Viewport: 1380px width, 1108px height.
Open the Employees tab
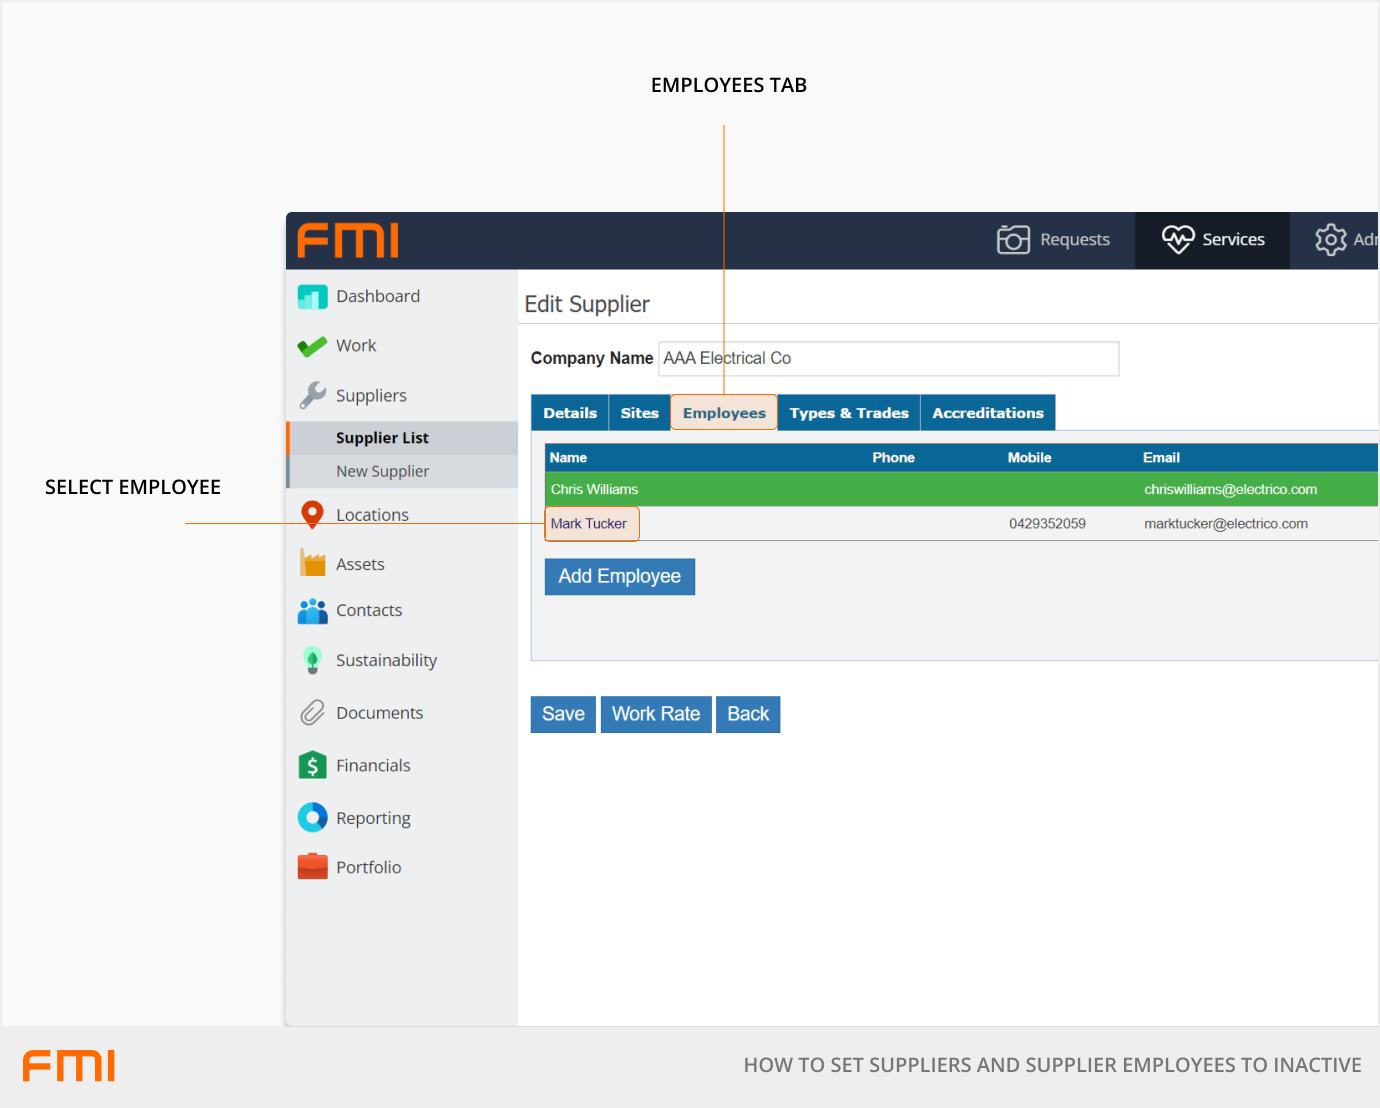(x=724, y=413)
